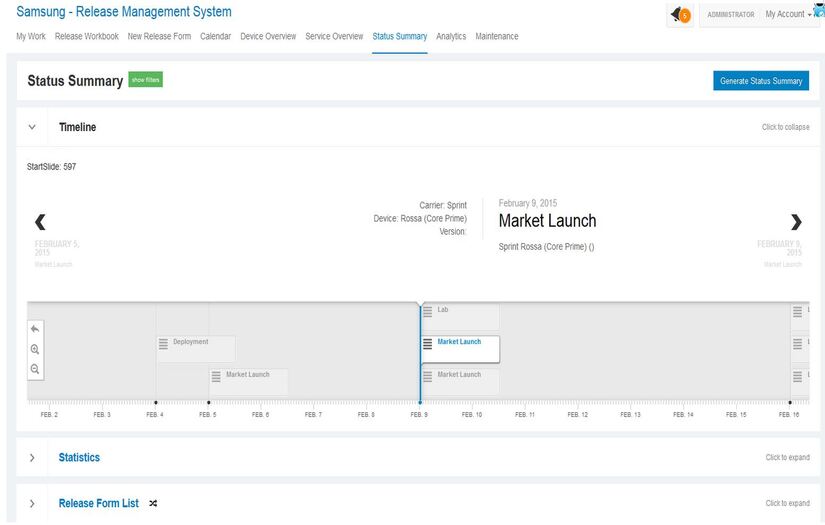Click the list icon on the Lab event
Viewport: 825px width, 525px height.
(x=427, y=311)
